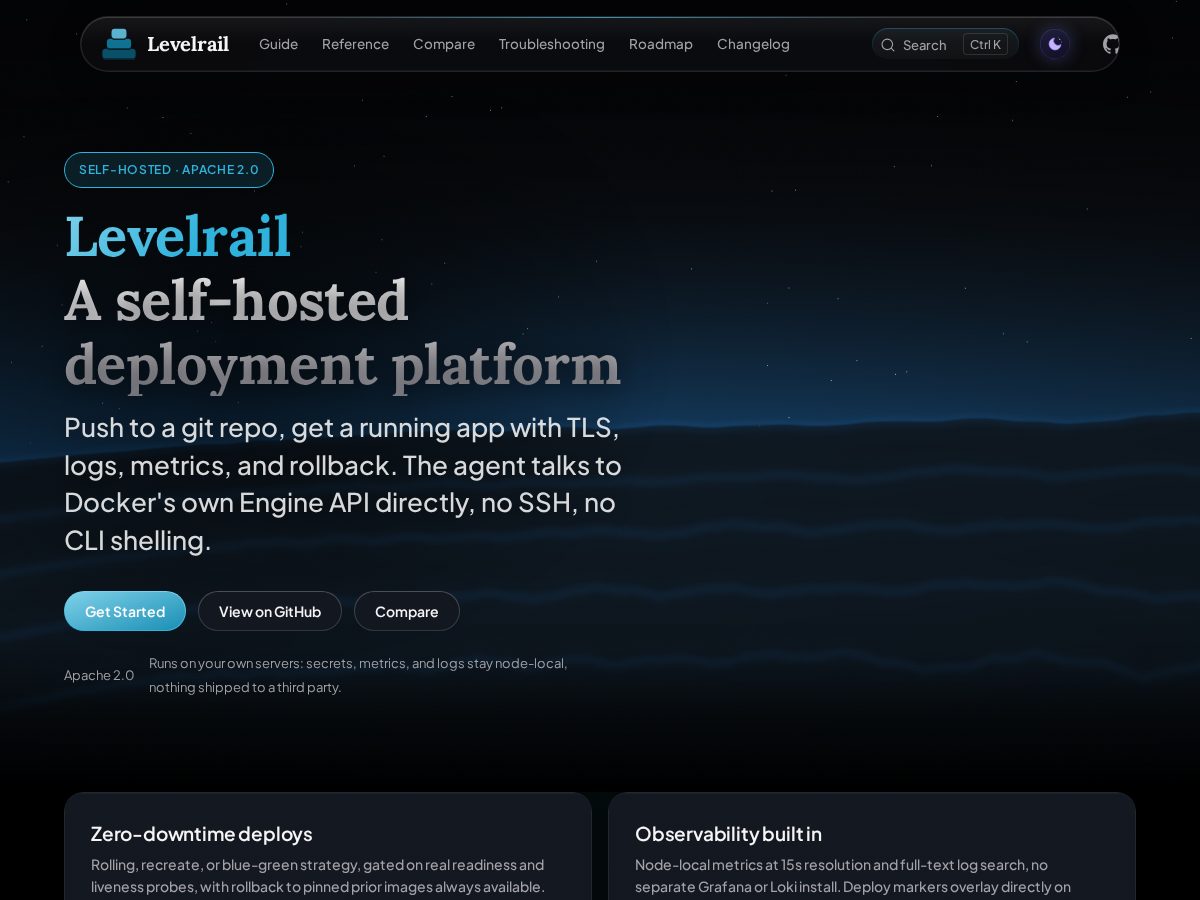
Task: Click the 'Push to a git repo' paragraph
Action: [343, 484]
